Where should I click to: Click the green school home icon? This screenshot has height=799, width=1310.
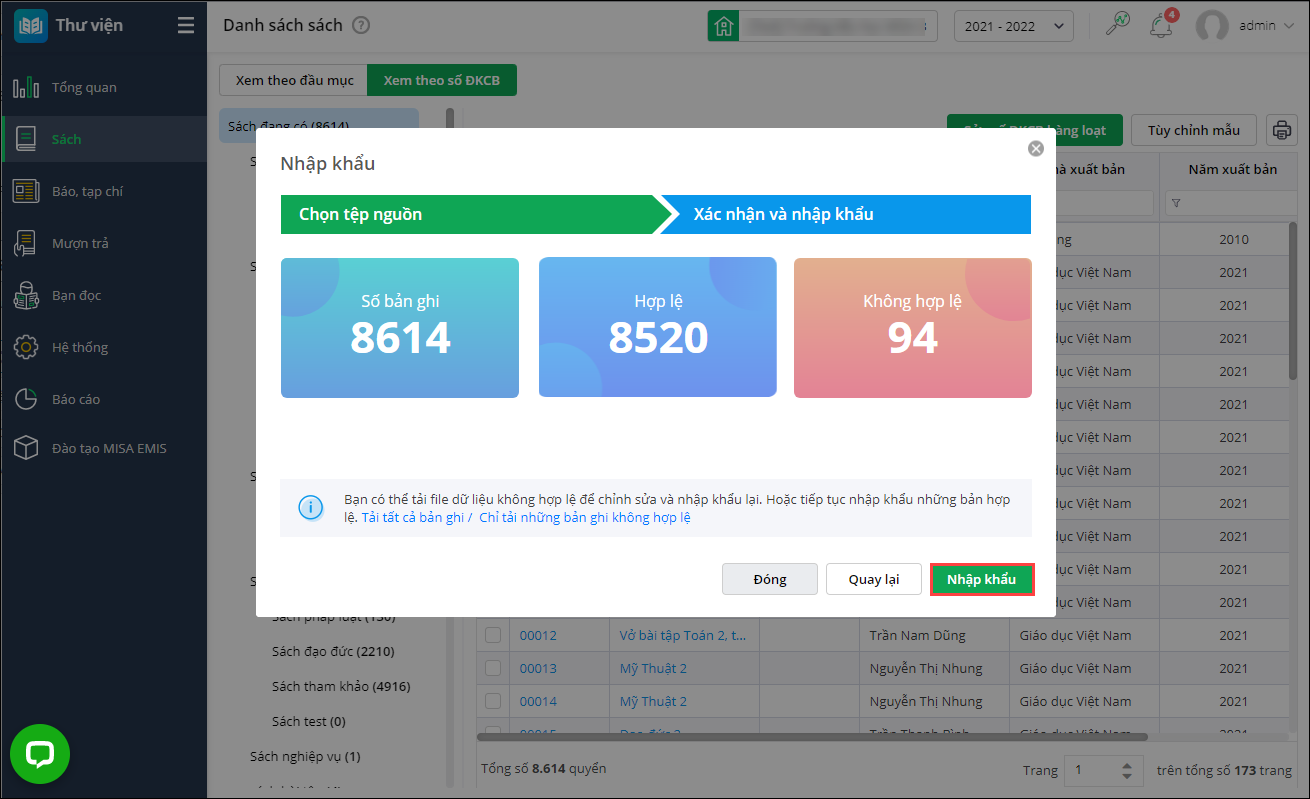(723, 26)
